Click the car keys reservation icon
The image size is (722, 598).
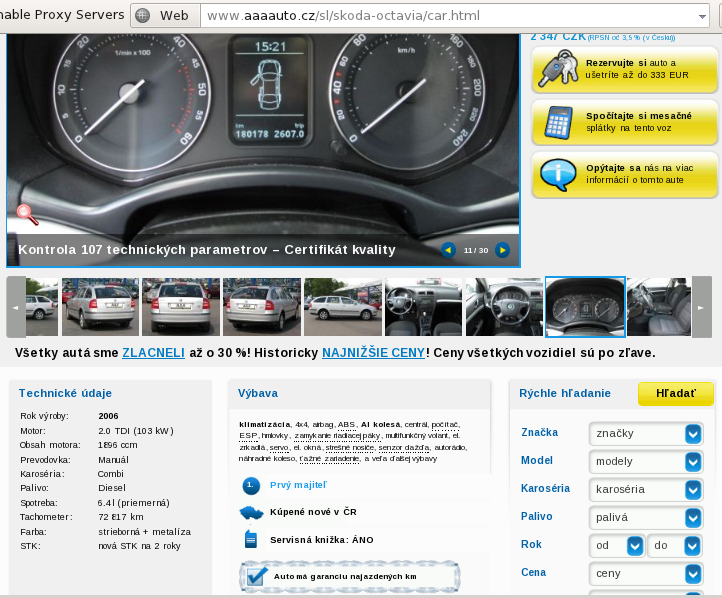[557, 70]
